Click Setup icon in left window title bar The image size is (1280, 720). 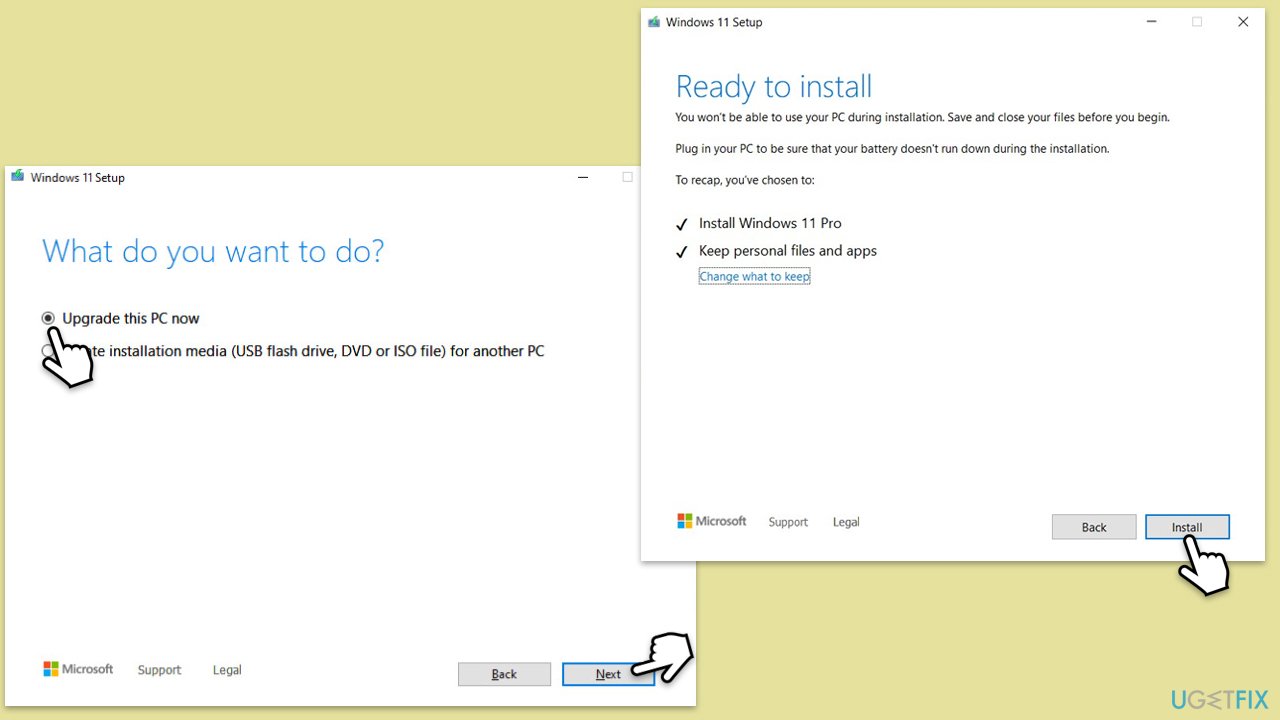(18, 177)
